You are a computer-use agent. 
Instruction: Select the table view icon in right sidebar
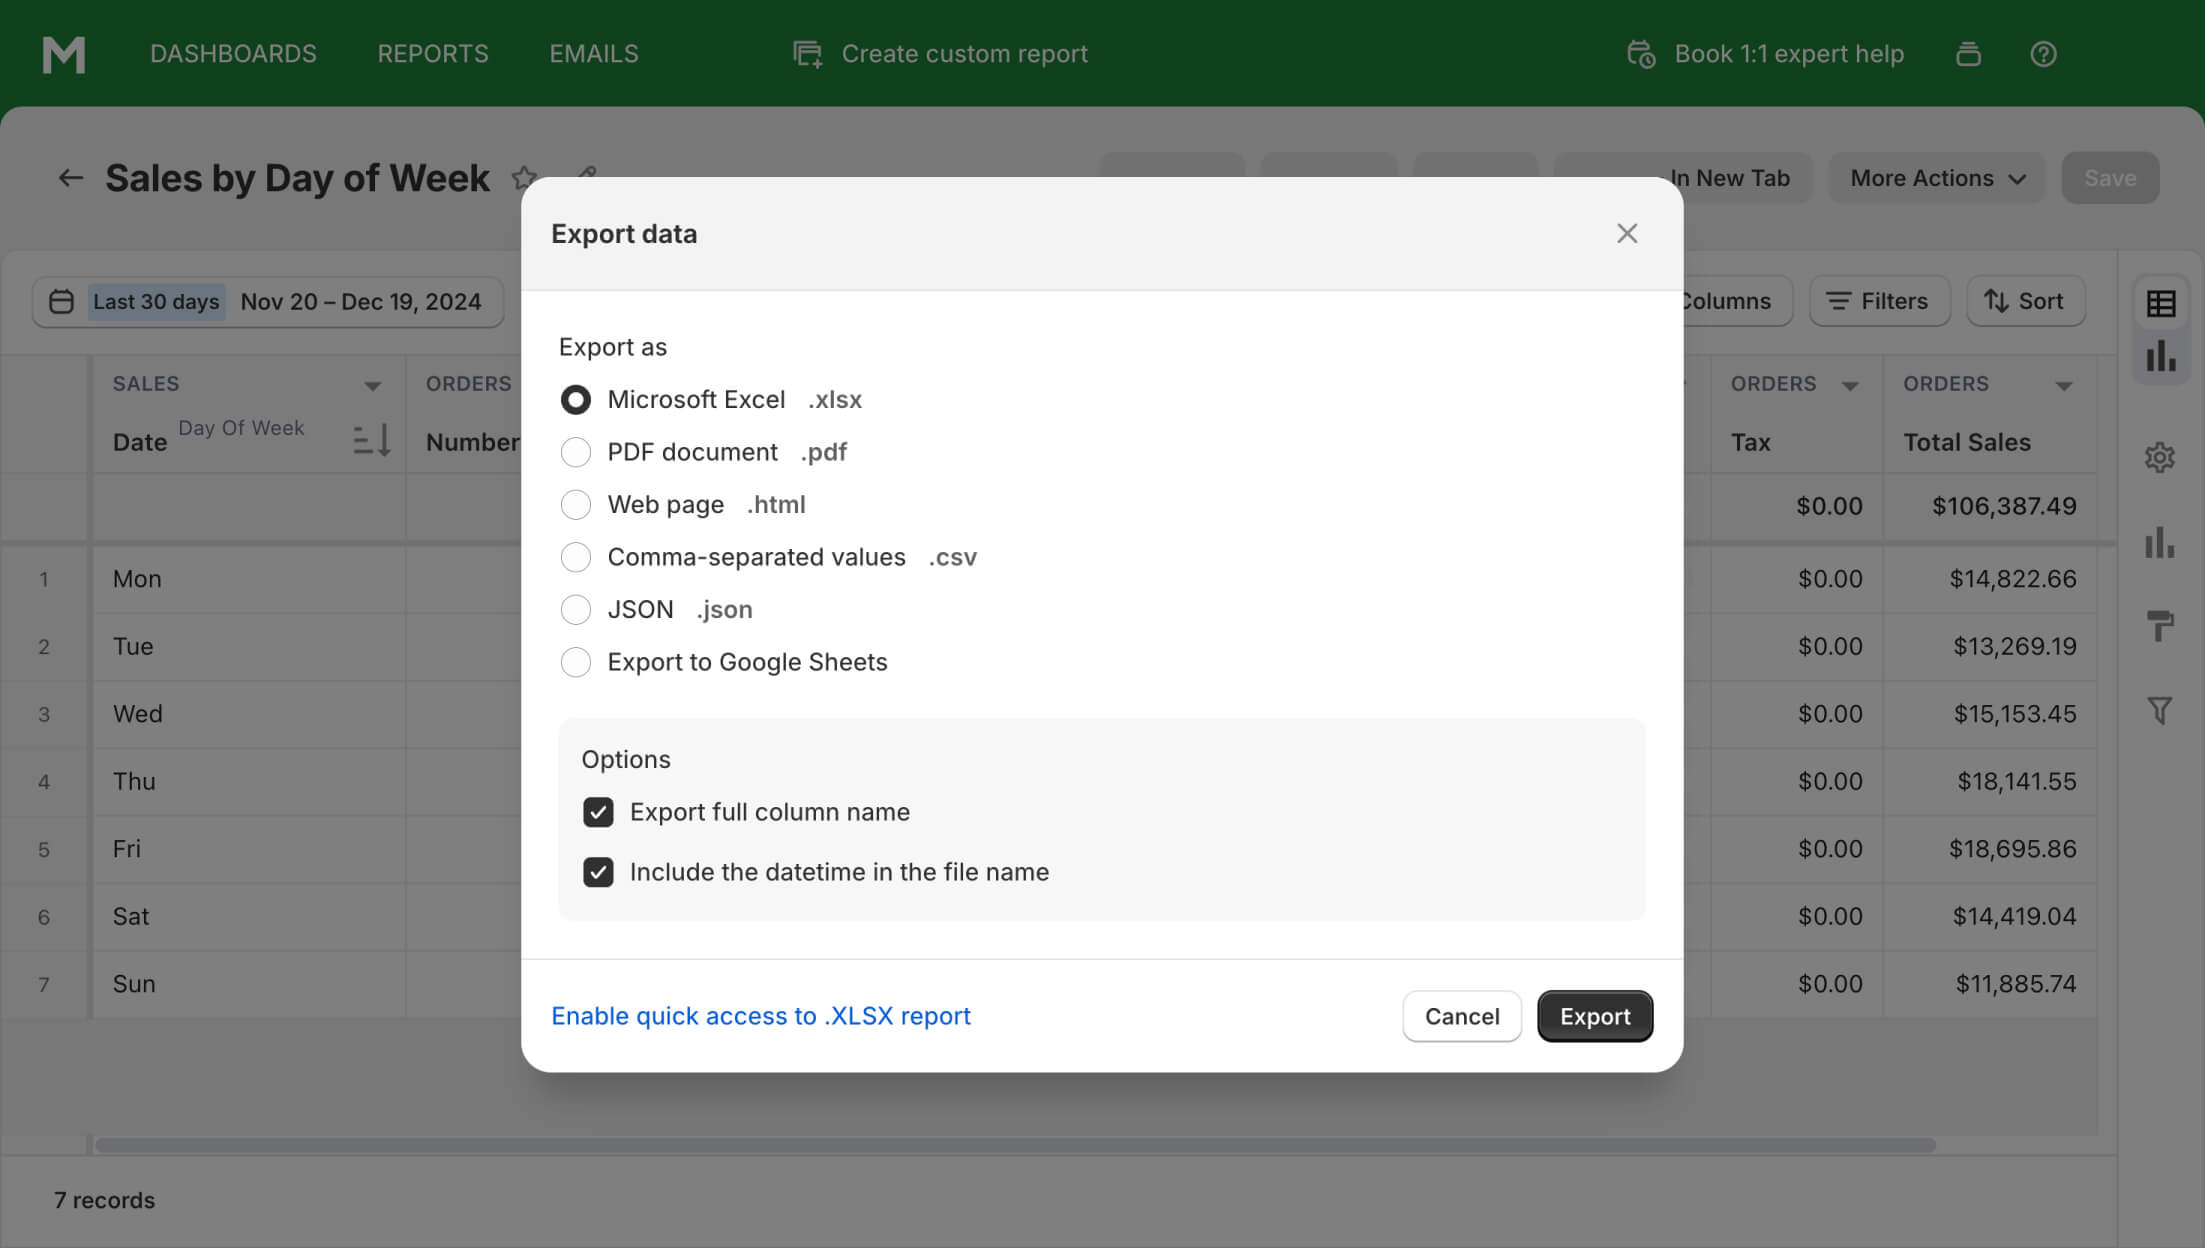click(2160, 302)
